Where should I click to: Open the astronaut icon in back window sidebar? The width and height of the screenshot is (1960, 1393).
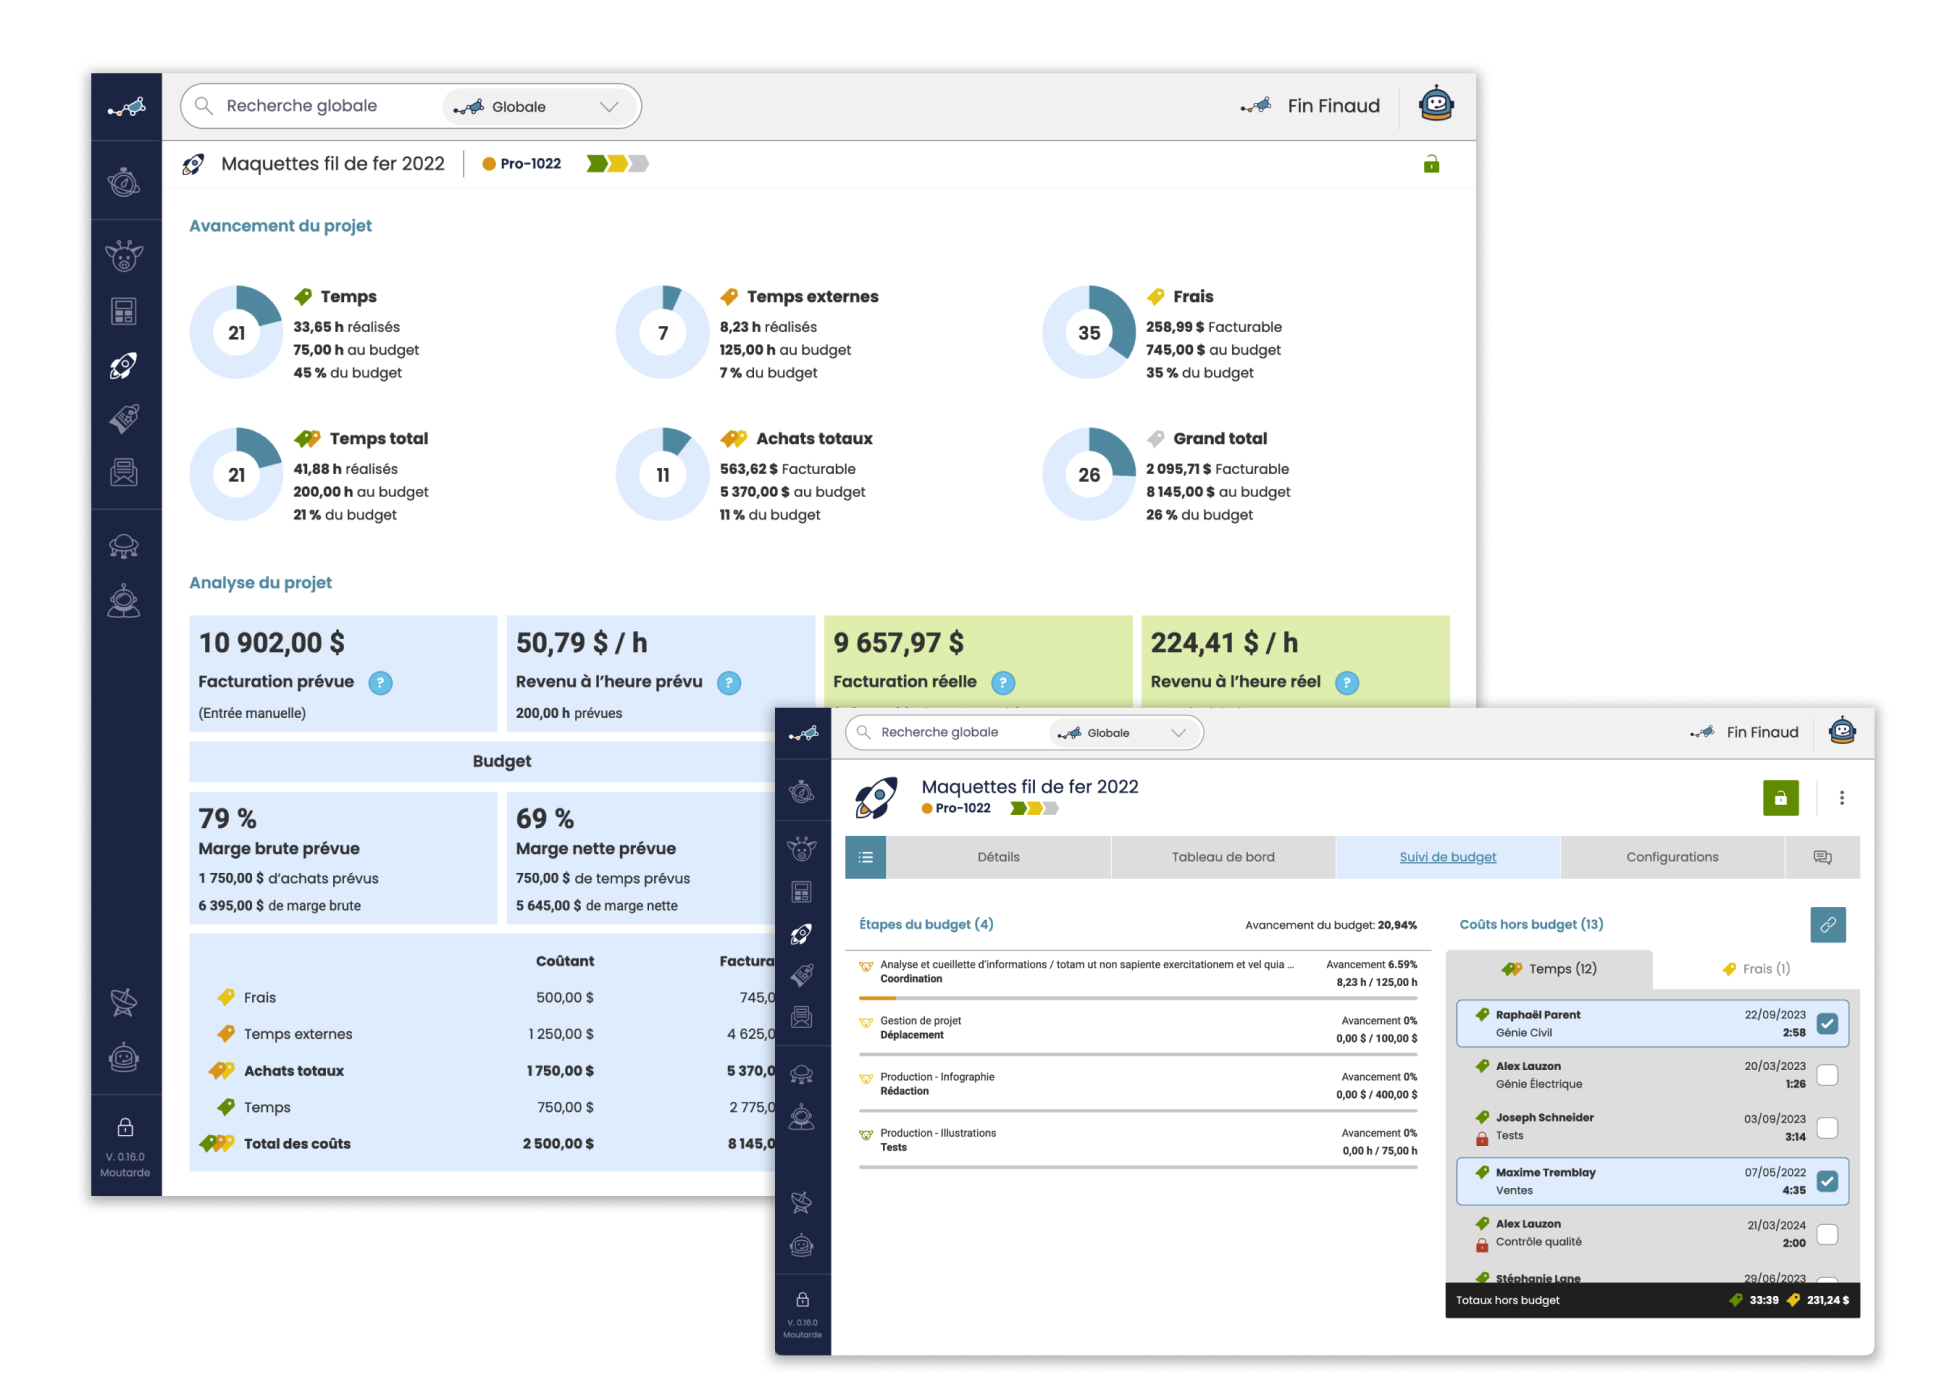pos(124,600)
